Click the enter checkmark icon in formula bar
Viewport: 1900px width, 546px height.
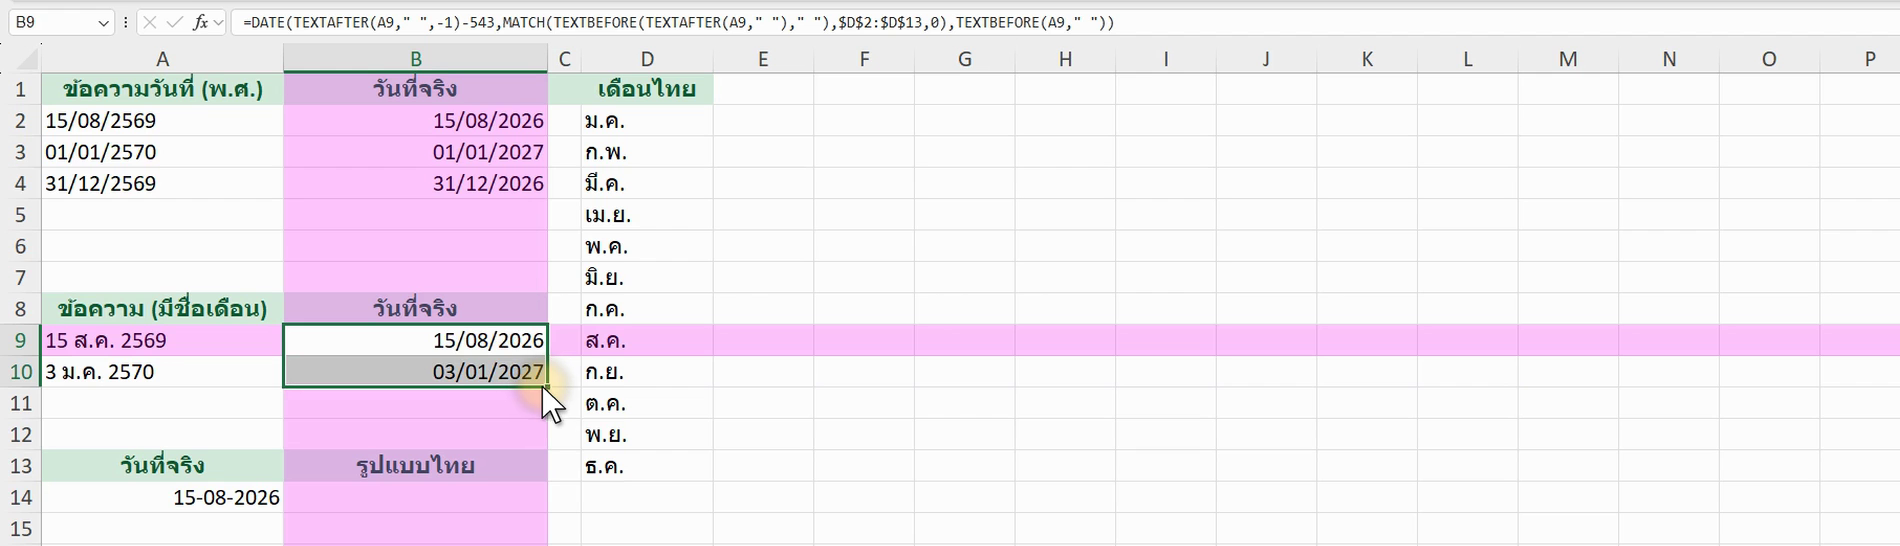(x=174, y=22)
